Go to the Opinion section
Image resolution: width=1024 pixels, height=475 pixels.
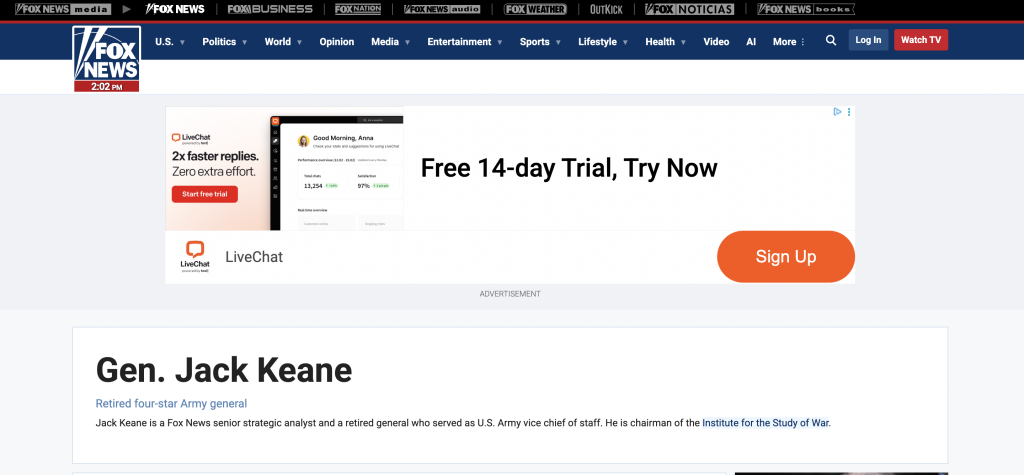pos(336,41)
